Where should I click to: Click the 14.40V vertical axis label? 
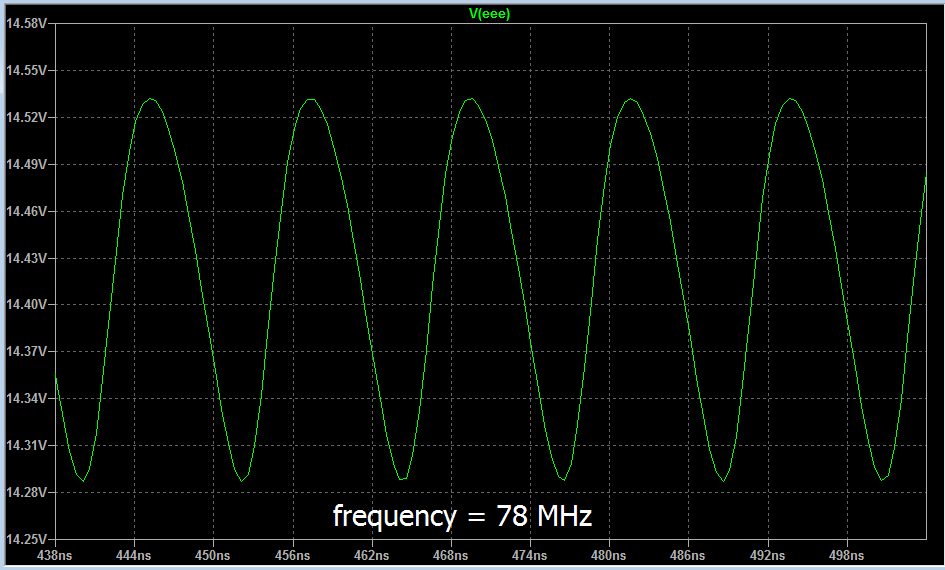coord(26,305)
